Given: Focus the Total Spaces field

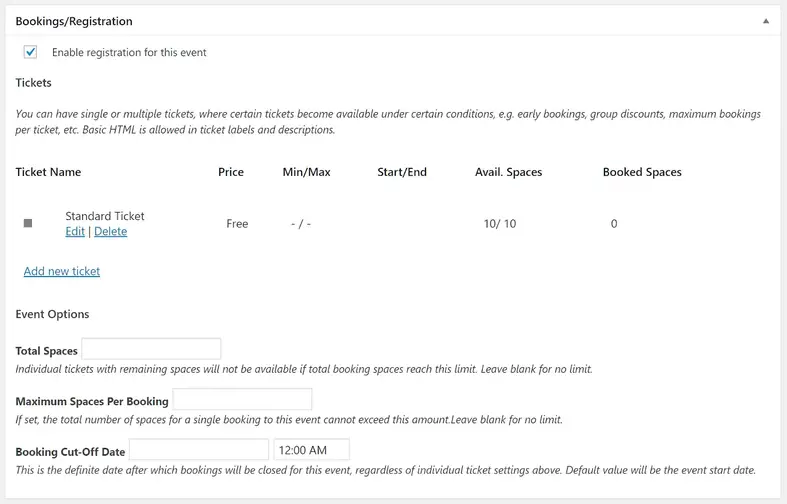Looking at the screenshot, I should [x=151, y=349].
